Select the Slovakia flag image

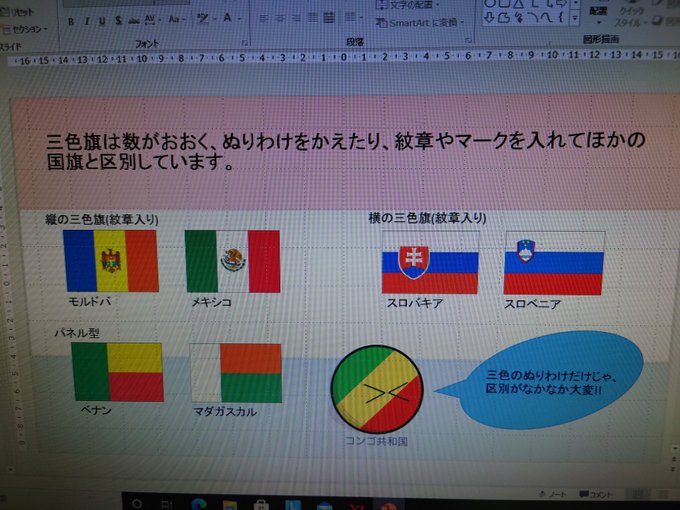coord(430,263)
